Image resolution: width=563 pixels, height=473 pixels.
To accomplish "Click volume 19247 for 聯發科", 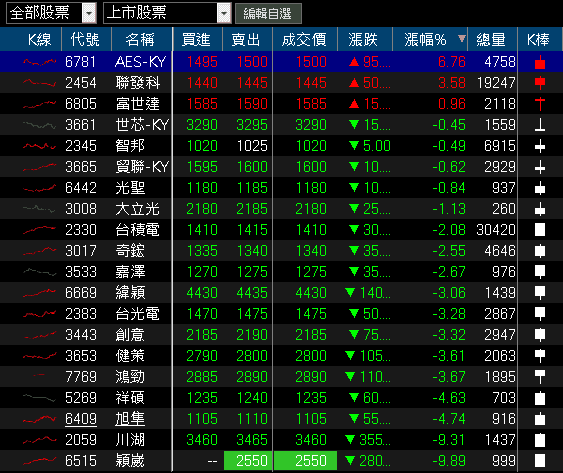I will 496,83.
